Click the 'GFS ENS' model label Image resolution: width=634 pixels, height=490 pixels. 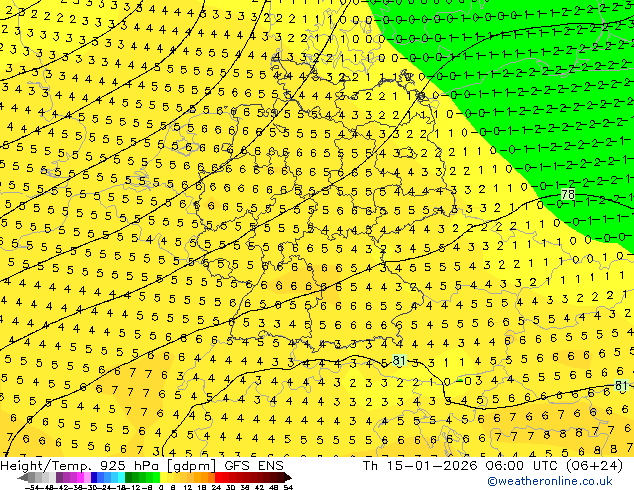click(x=254, y=466)
